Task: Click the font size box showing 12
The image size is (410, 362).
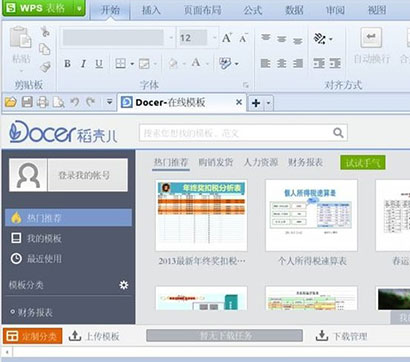Action: pos(193,38)
